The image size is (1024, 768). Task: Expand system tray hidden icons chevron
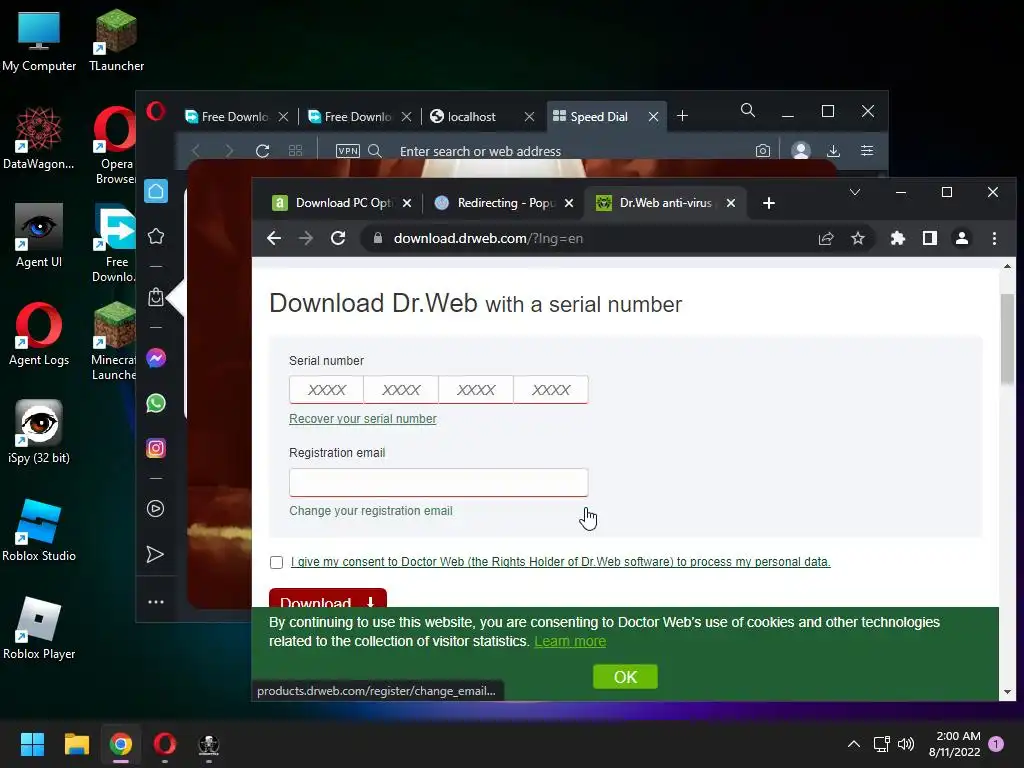click(854, 744)
